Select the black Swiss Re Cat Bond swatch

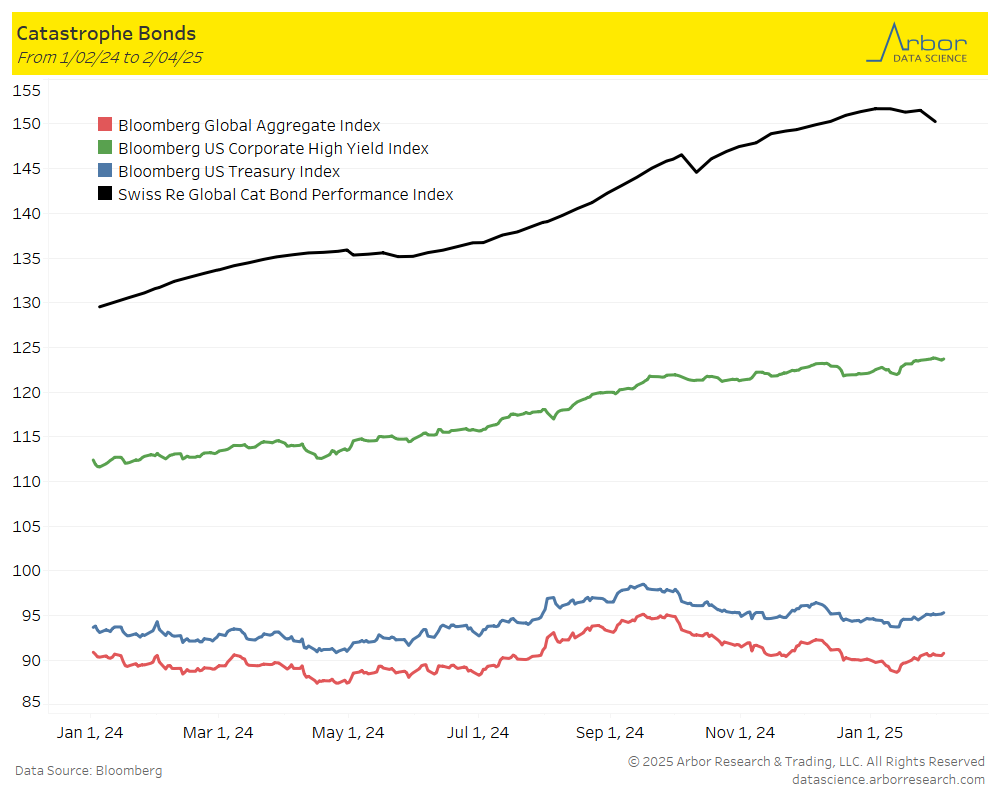pos(104,194)
